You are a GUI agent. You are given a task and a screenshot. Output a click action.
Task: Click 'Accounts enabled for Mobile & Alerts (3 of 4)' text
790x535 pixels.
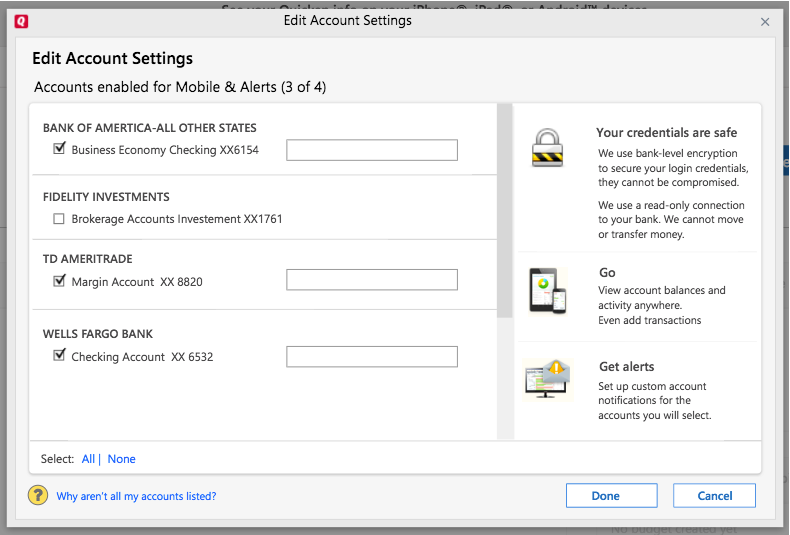[x=180, y=87]
